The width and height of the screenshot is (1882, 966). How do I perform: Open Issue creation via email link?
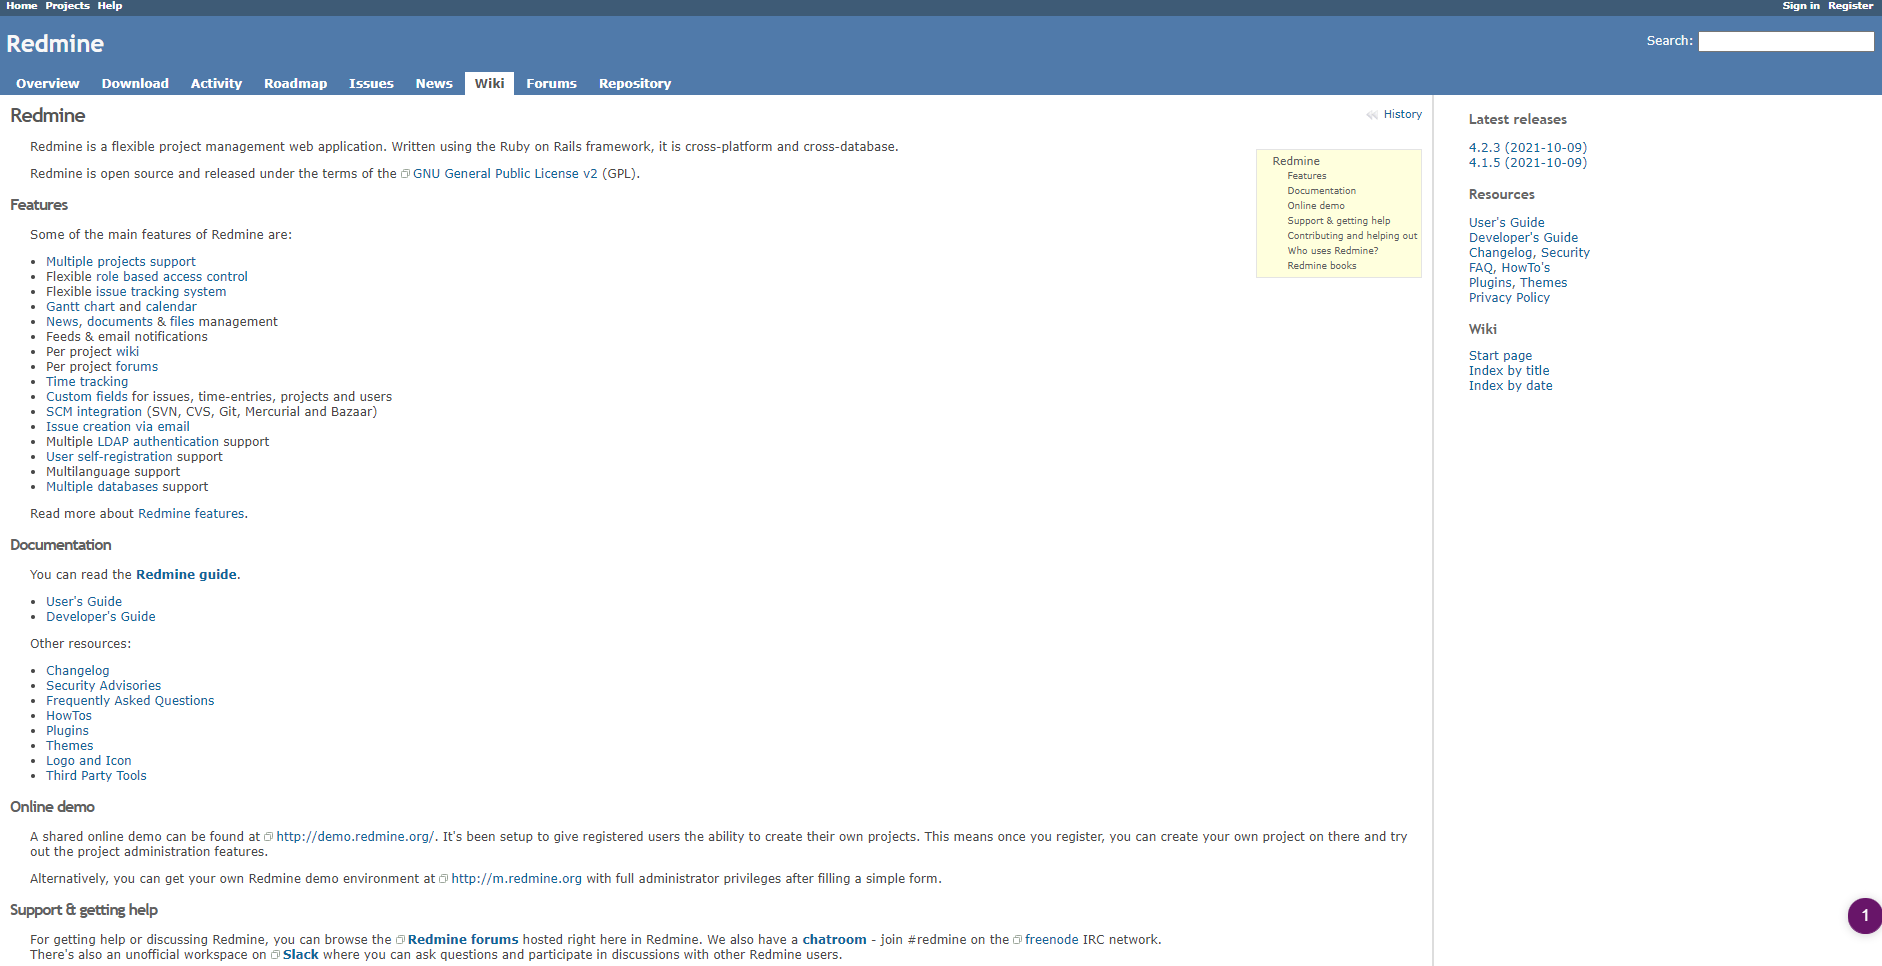point(118,427)
